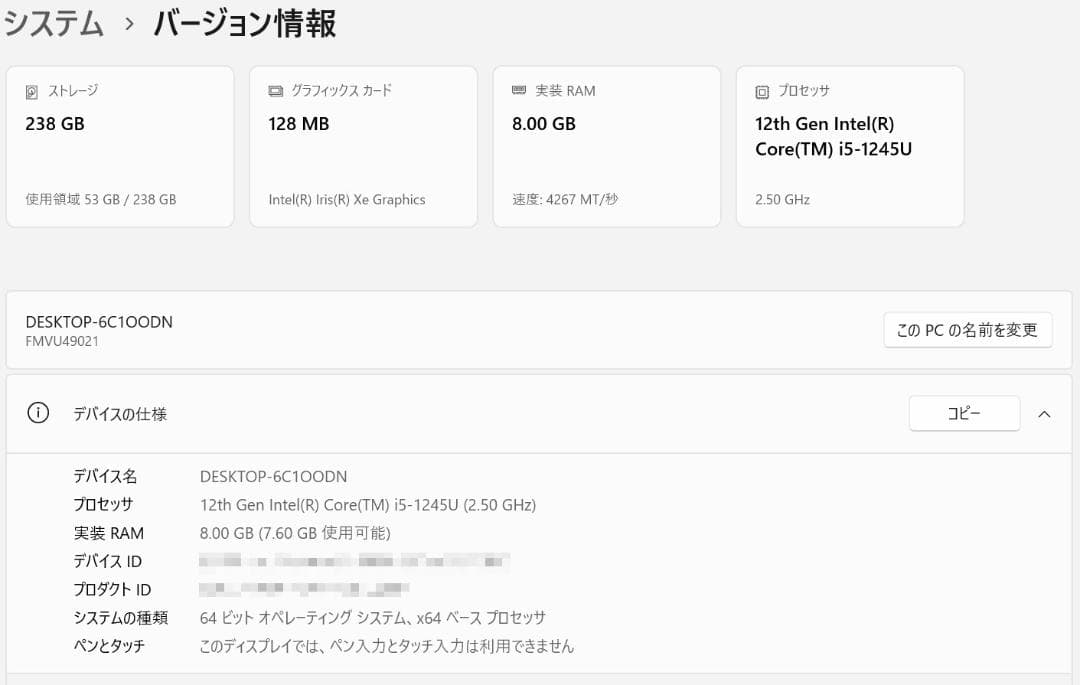
Task: Click the RAM icon above 8.00 GB
Action: pos(518,90)
